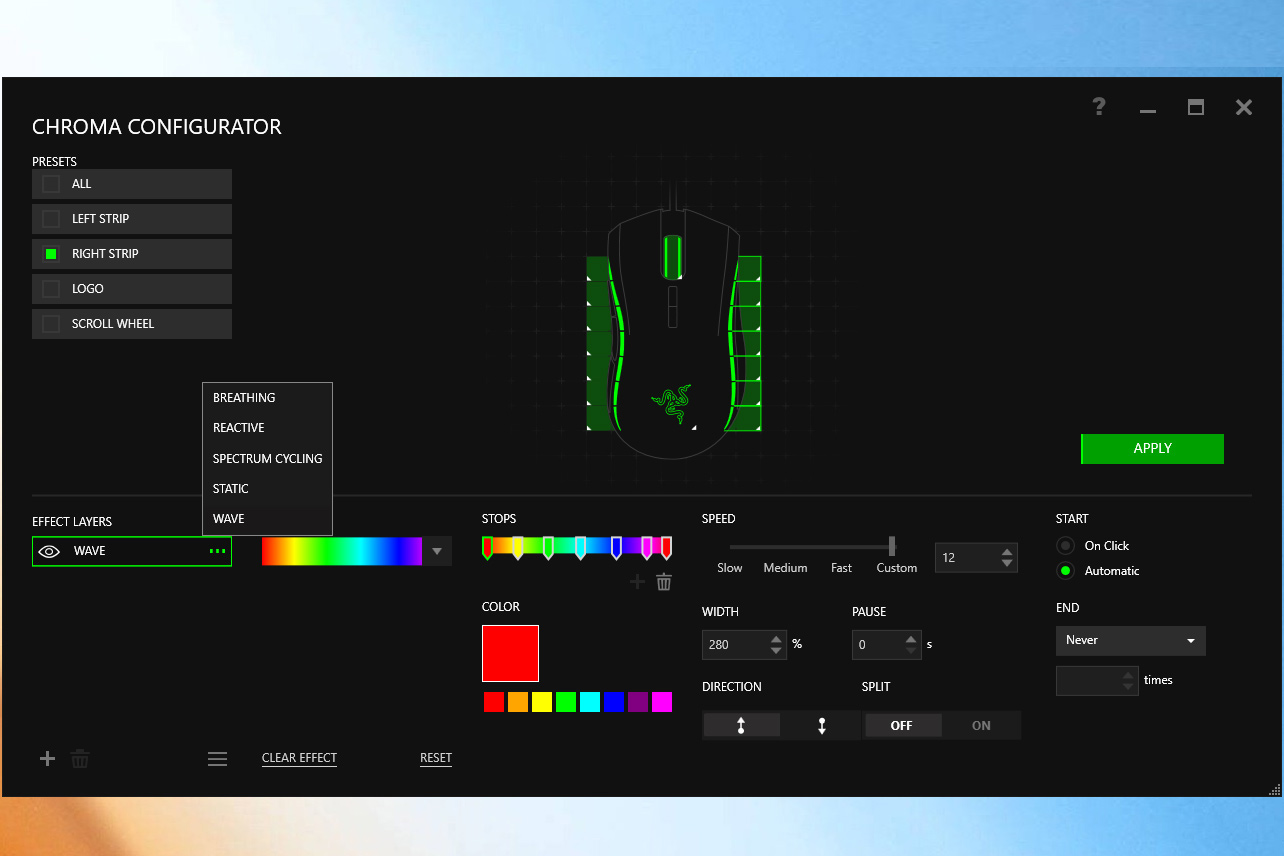
Task: Open the END Never dropdown
Action: coord(1131,641)
